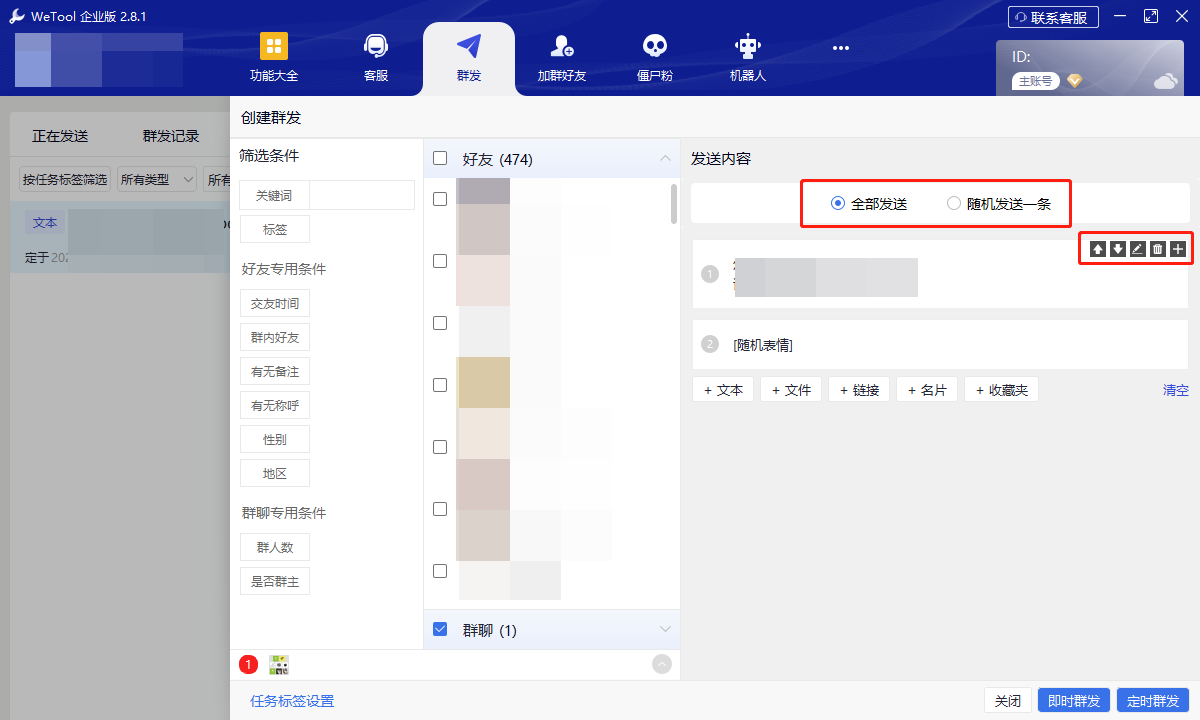Open the 群内好友 filter condition
The width and height of the screenshot is (1200, 720).
pyautogui.click(x=275, y=337)
